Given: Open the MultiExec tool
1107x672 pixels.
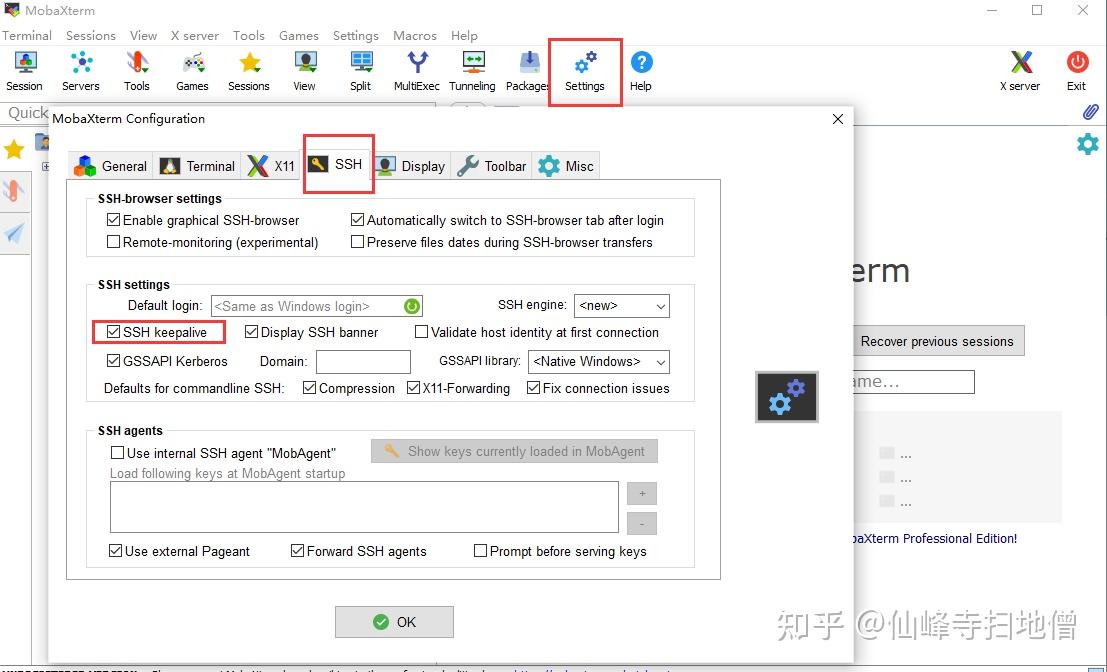Looking at the screenshot, I should (x=416, y=65).
